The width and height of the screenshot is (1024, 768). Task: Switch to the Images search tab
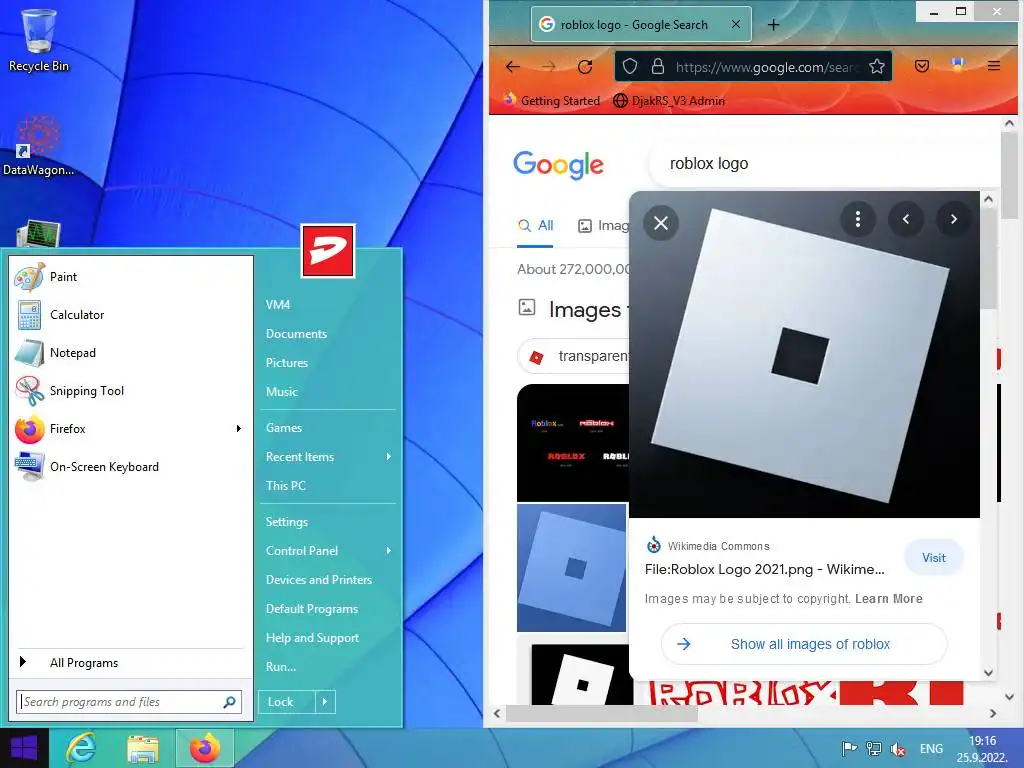point(604,226)
